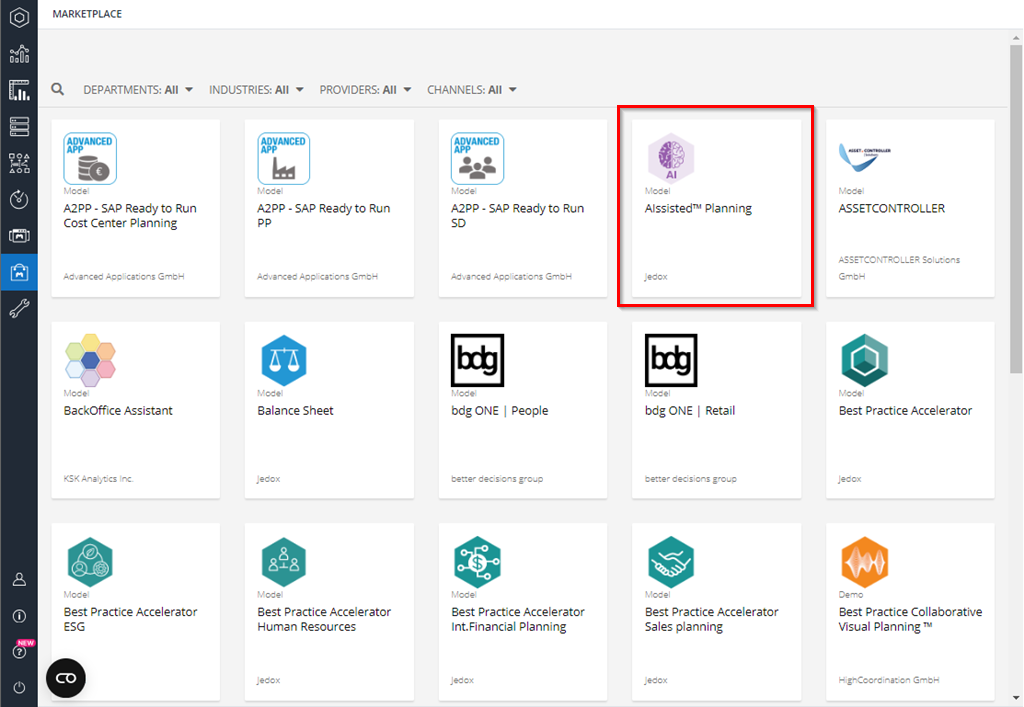Screen dimensions: 1024x707
Task: Open "A2PP - SAP Ready to Run Cost Center Planning"
Action: pos(130,215)
